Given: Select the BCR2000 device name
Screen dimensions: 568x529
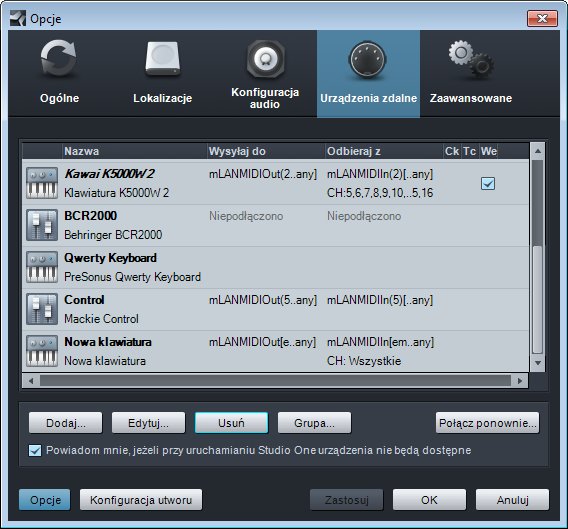Looking at the screenshot, I should pyautogui.click(x=91, y=216).
